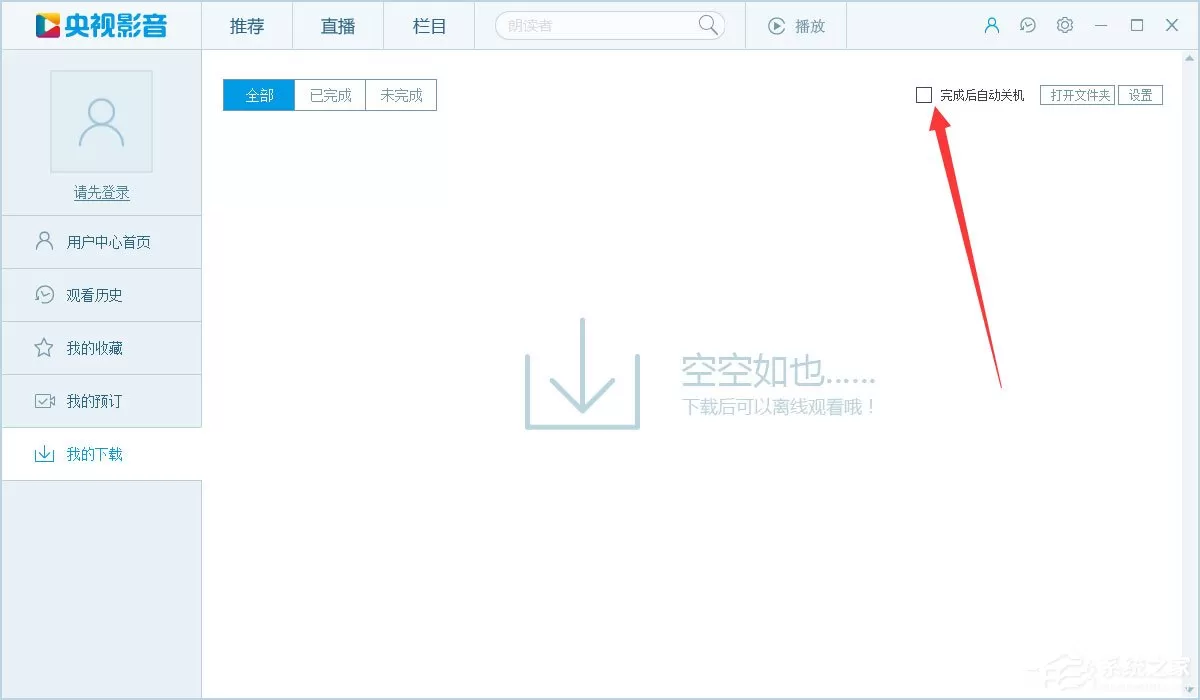Click the 请先登录 link
The height and width of the screenshot is (700, 1200).
pyautogui.click(x=101, y=193)
